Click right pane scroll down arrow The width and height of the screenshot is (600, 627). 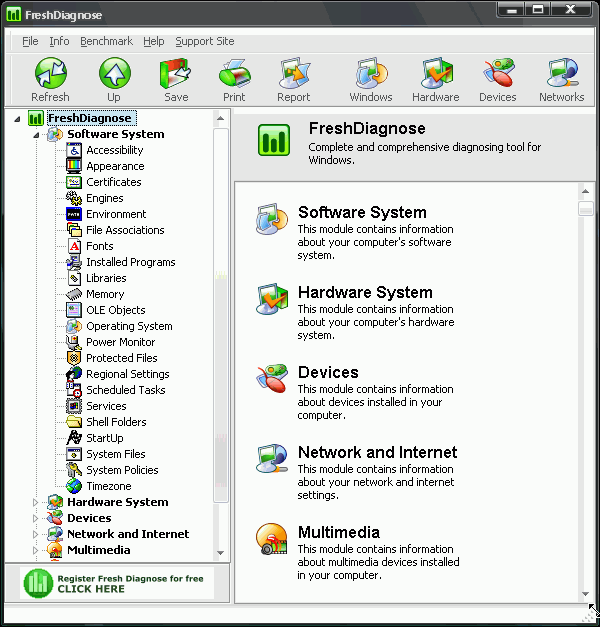click(x=585, y=594)
